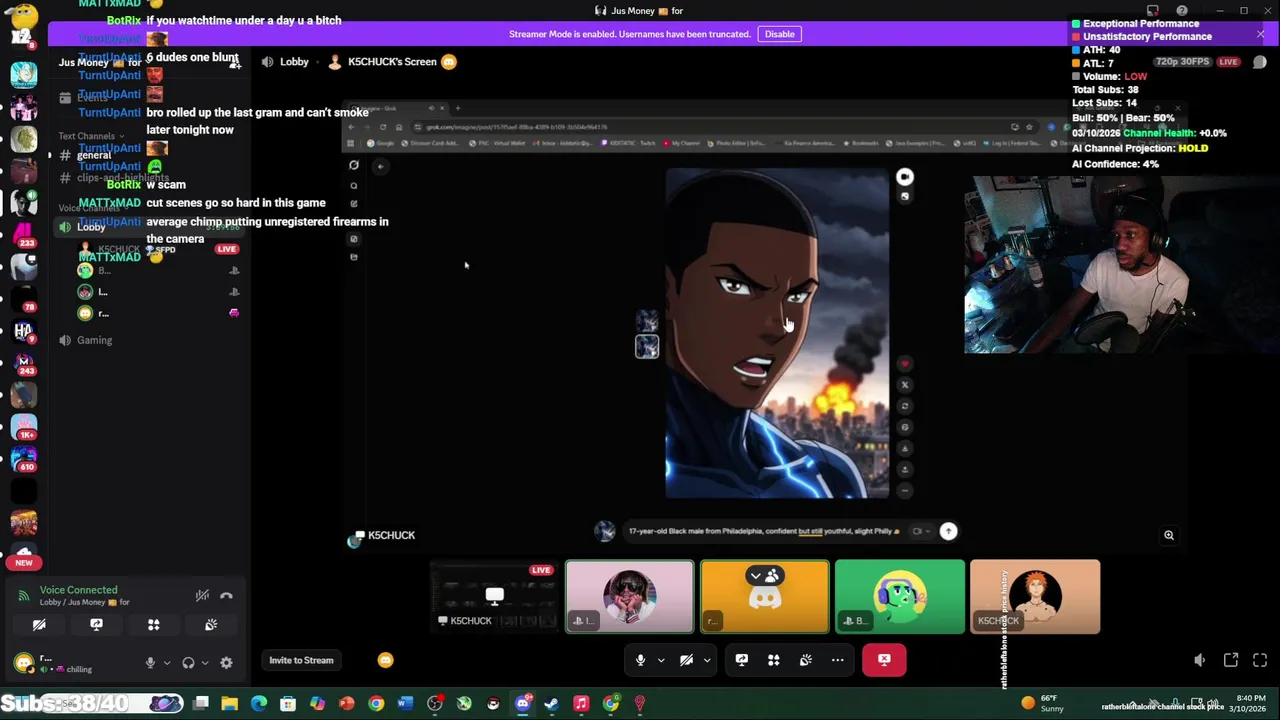Select the K5CHUCK orange-hair avatar tile
Image resolution: width=1280 pixels, height=720 pixels.
(x=1035, y=597)
